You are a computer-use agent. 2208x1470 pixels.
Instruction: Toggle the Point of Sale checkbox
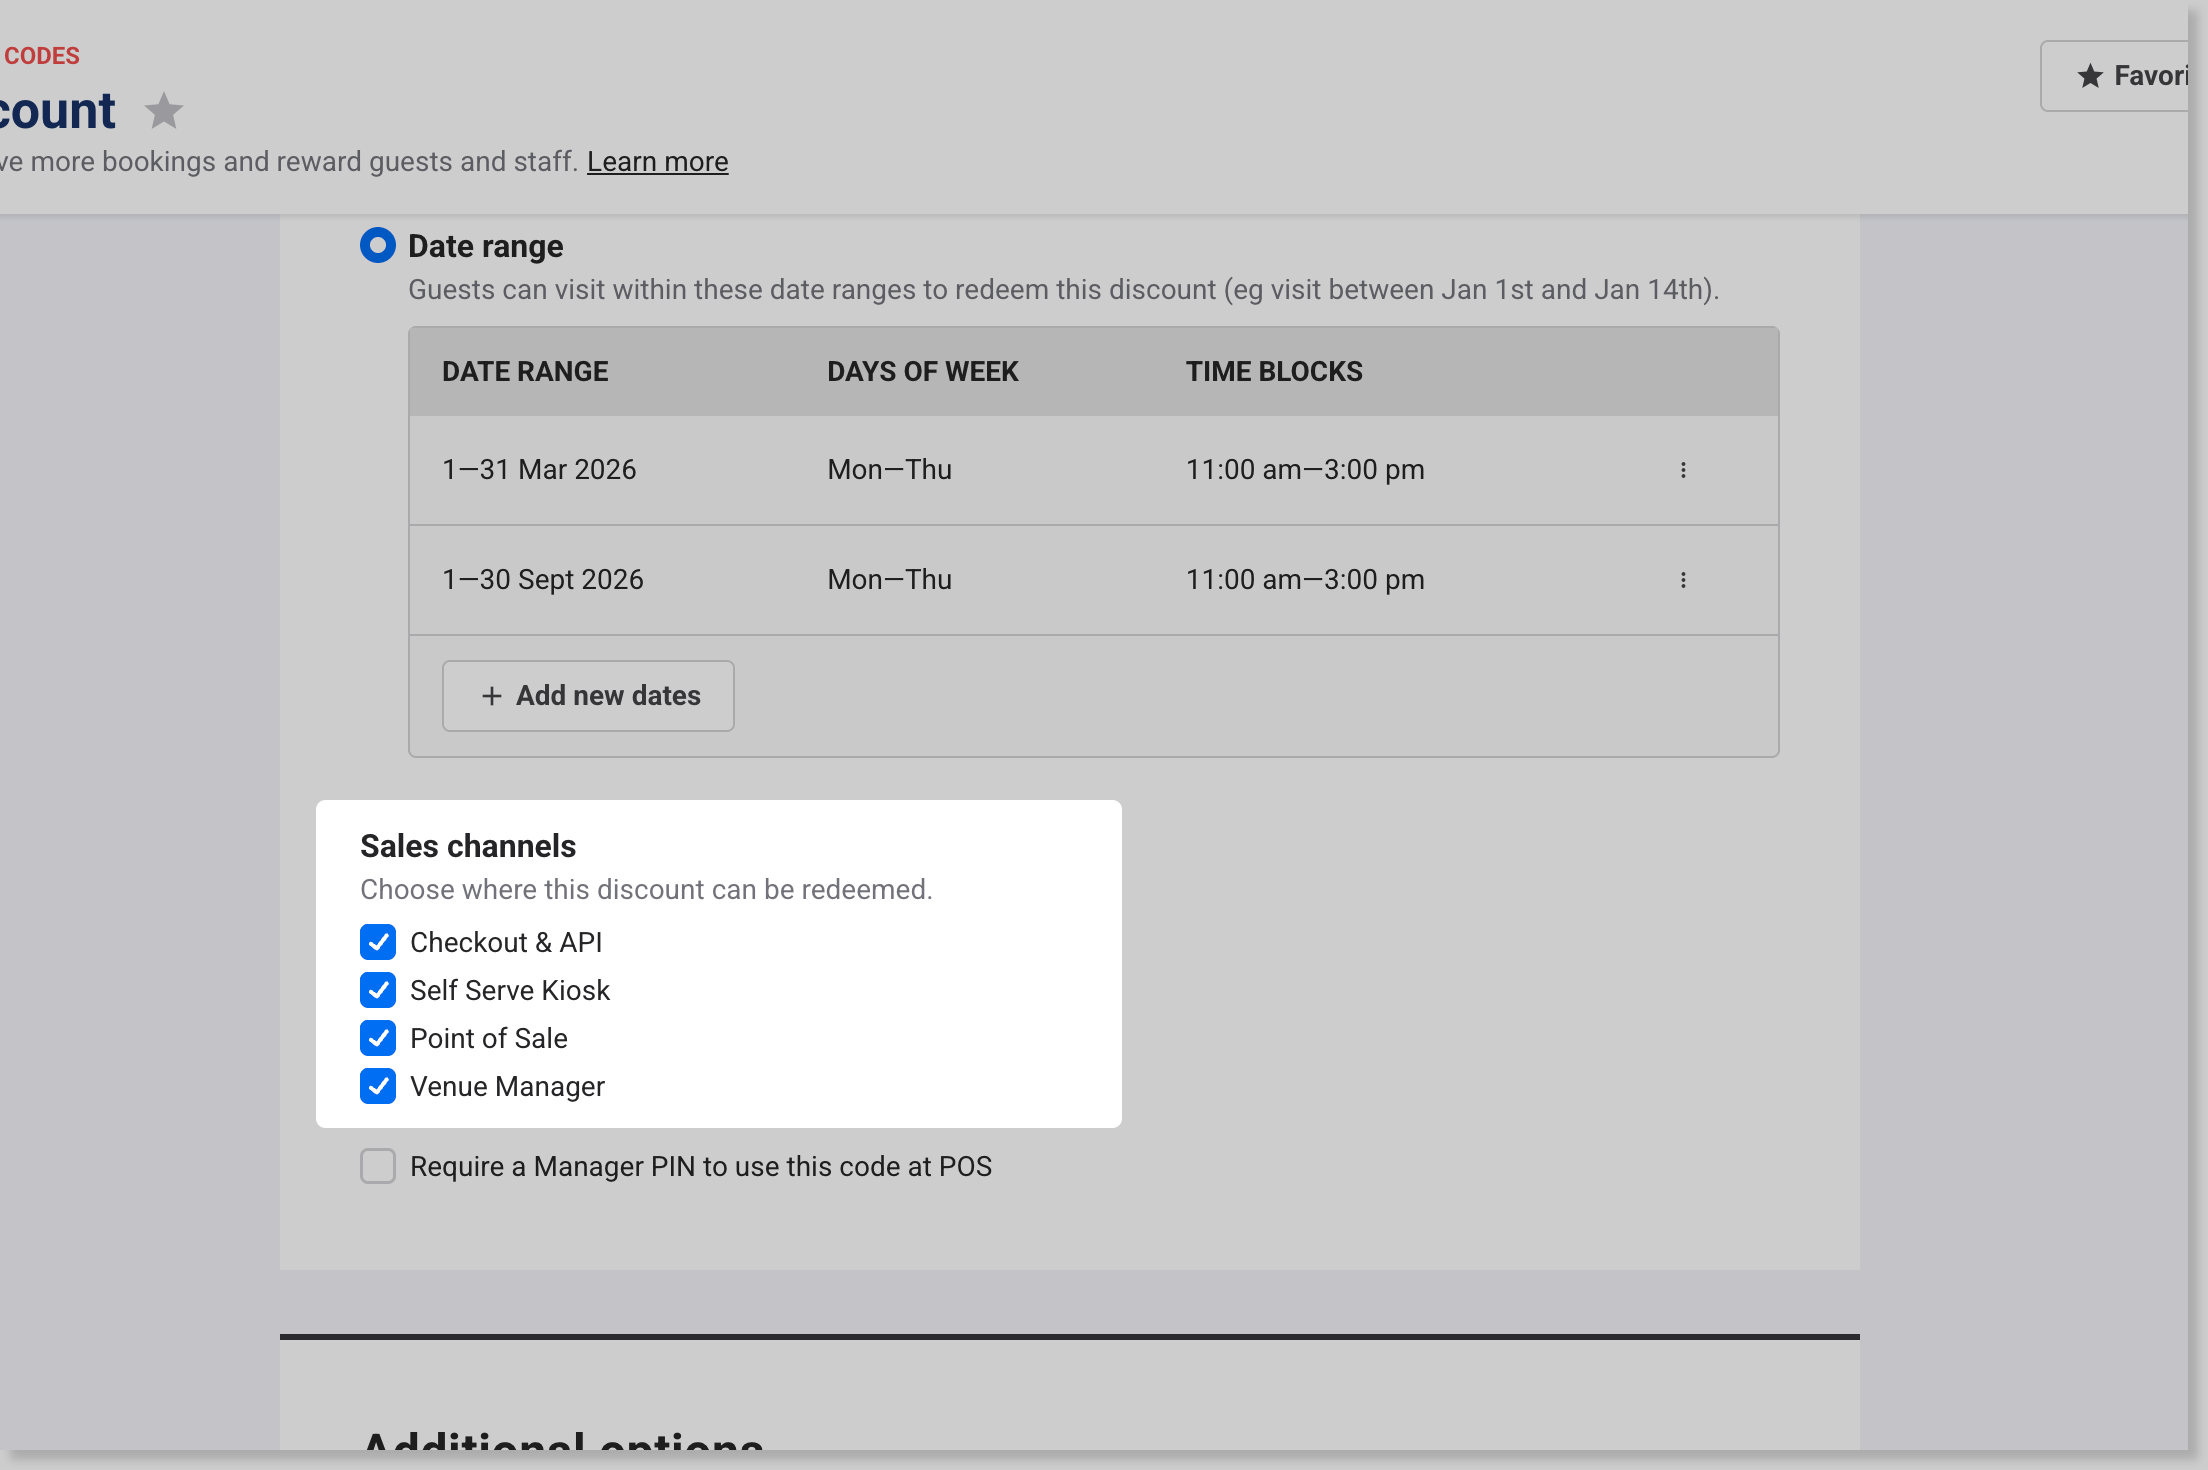pyautogui.click(x=378, y=1038)
